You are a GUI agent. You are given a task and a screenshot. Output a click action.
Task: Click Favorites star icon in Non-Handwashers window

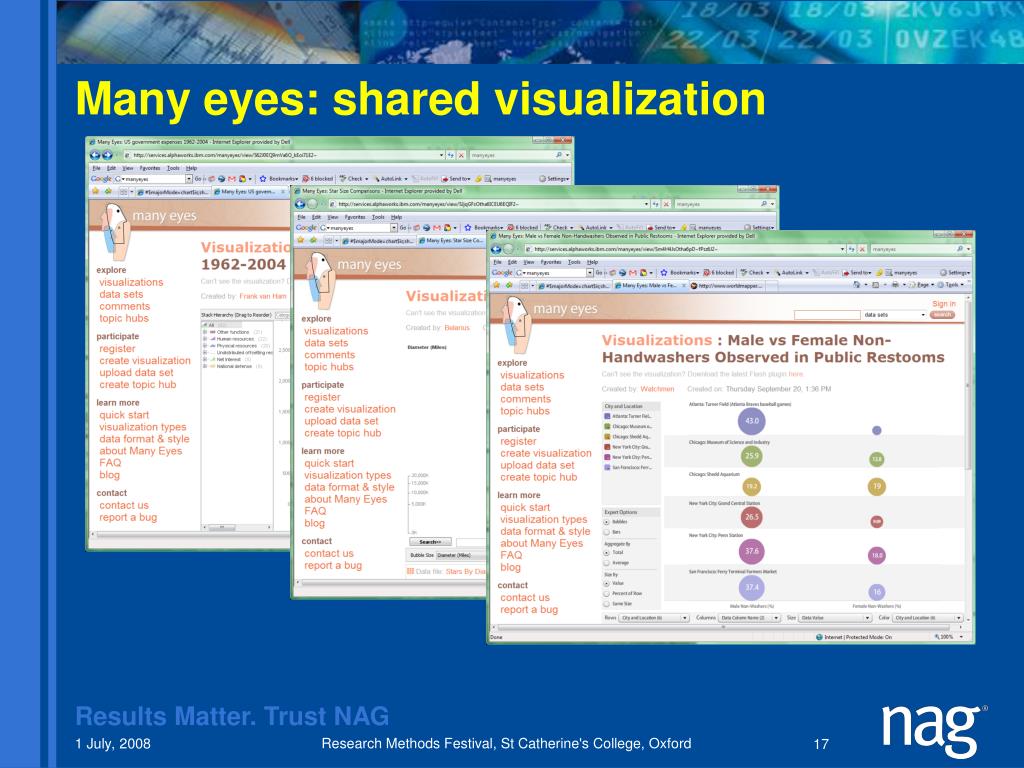(x=496, y=285)
